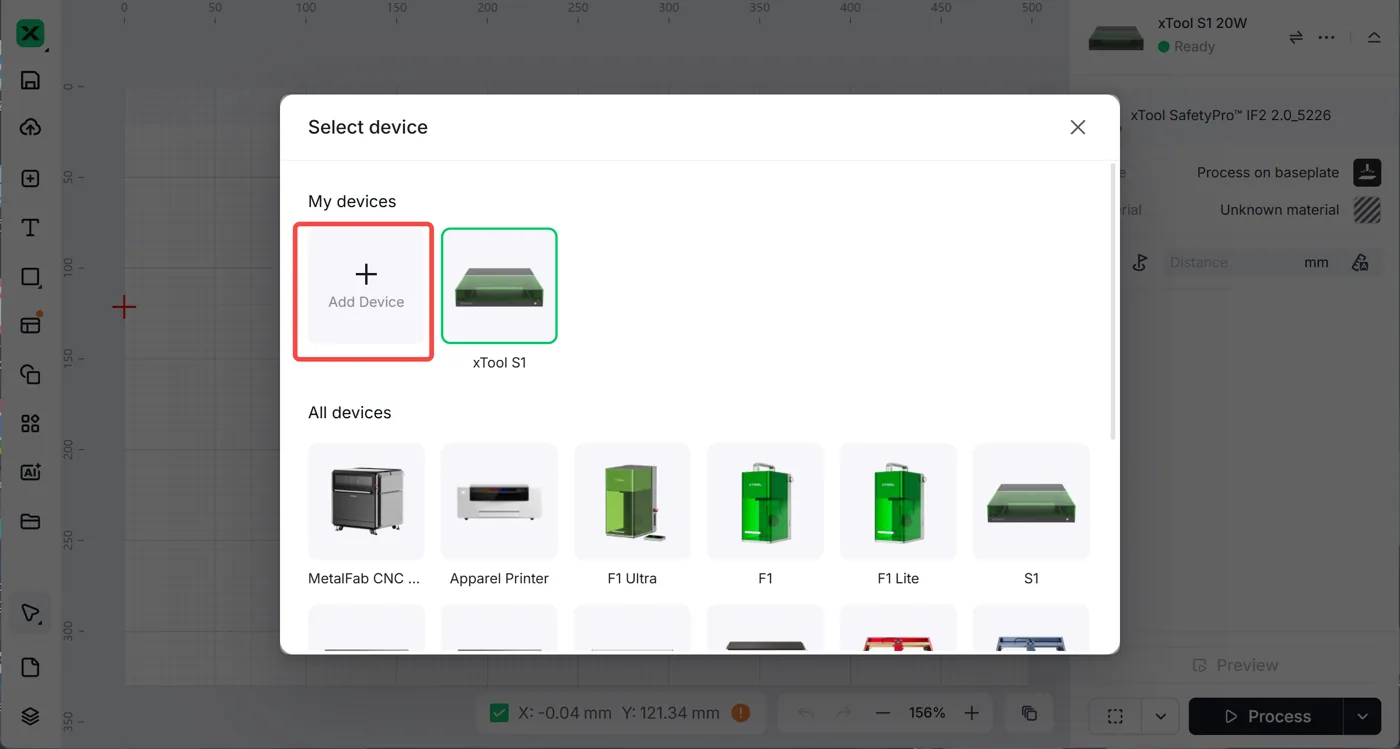Close the Select device dialog
Screen dimensions: 1400x749
(x=1077, y=127)
